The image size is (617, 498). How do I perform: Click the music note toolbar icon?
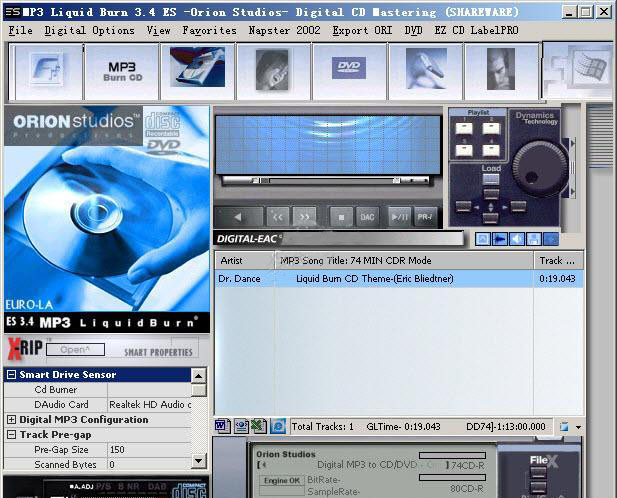(x=45, y=71)
